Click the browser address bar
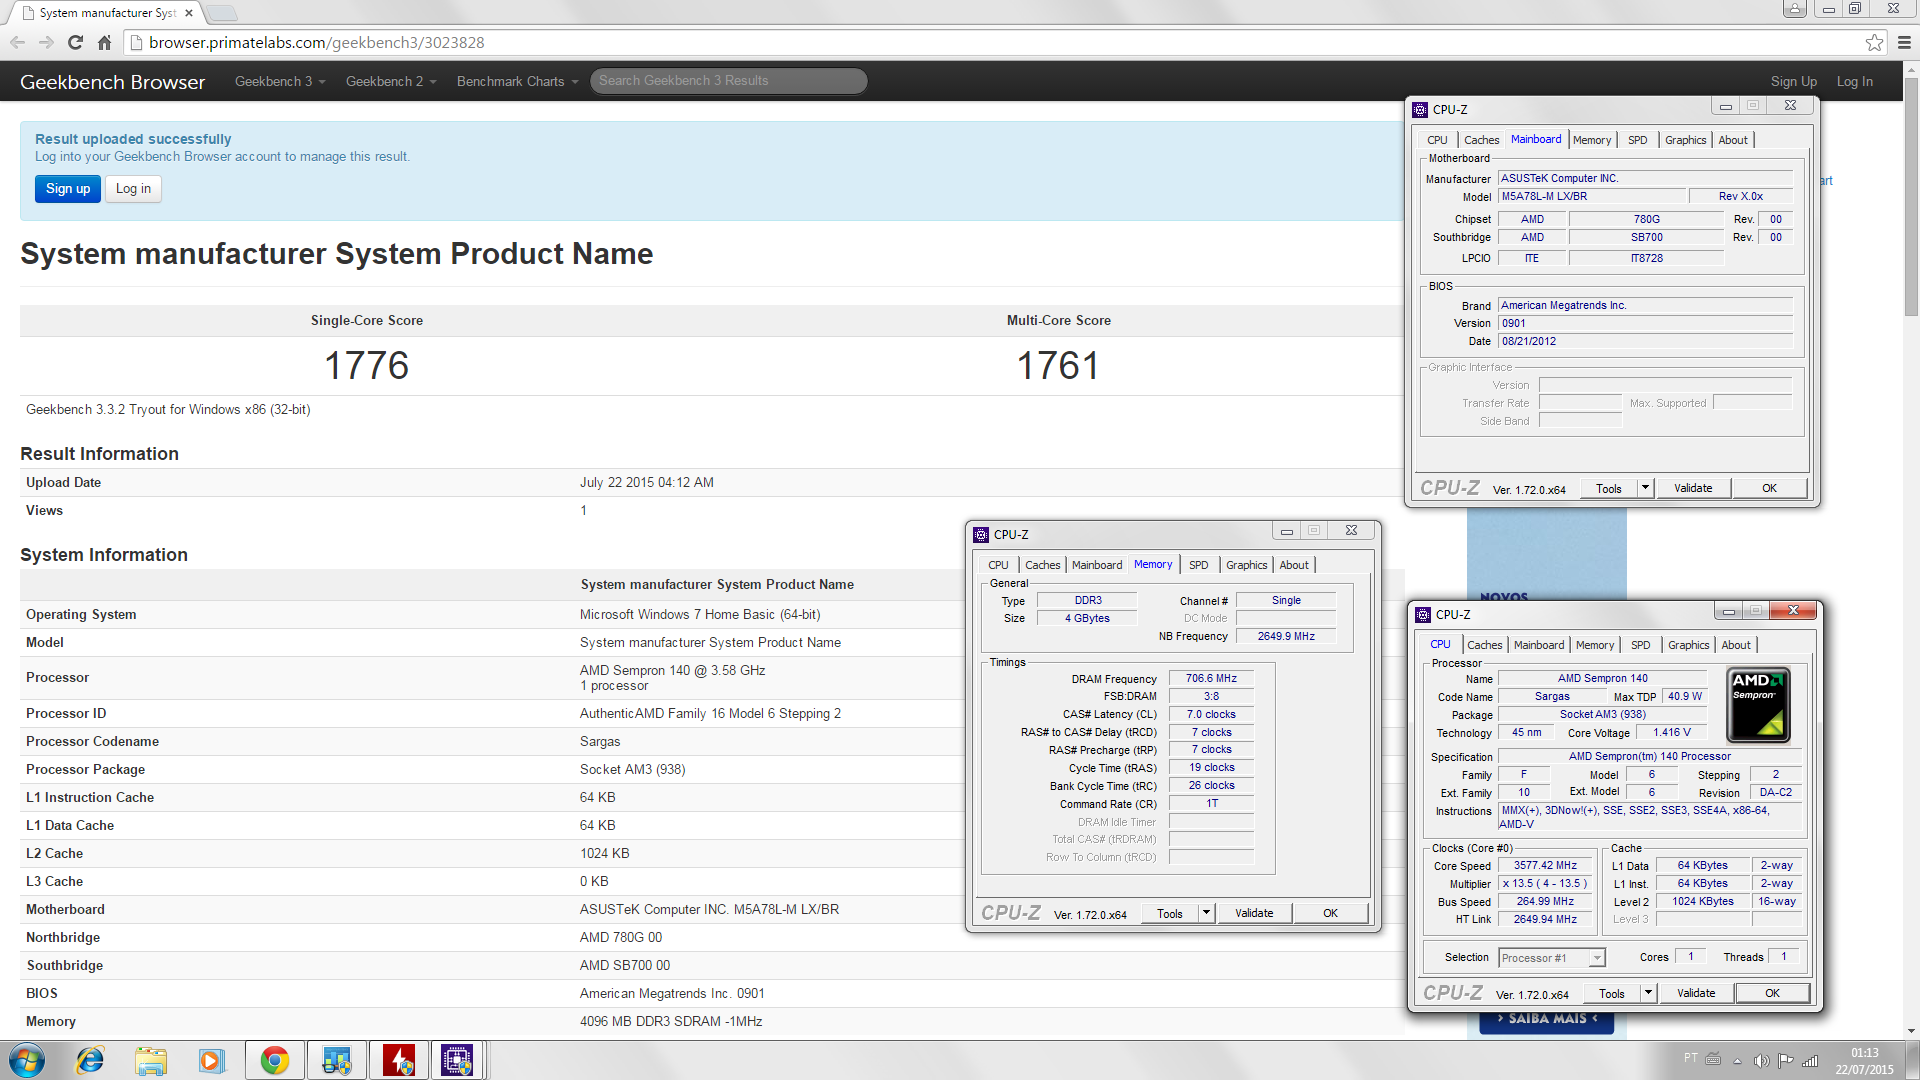 (1000, 42)
